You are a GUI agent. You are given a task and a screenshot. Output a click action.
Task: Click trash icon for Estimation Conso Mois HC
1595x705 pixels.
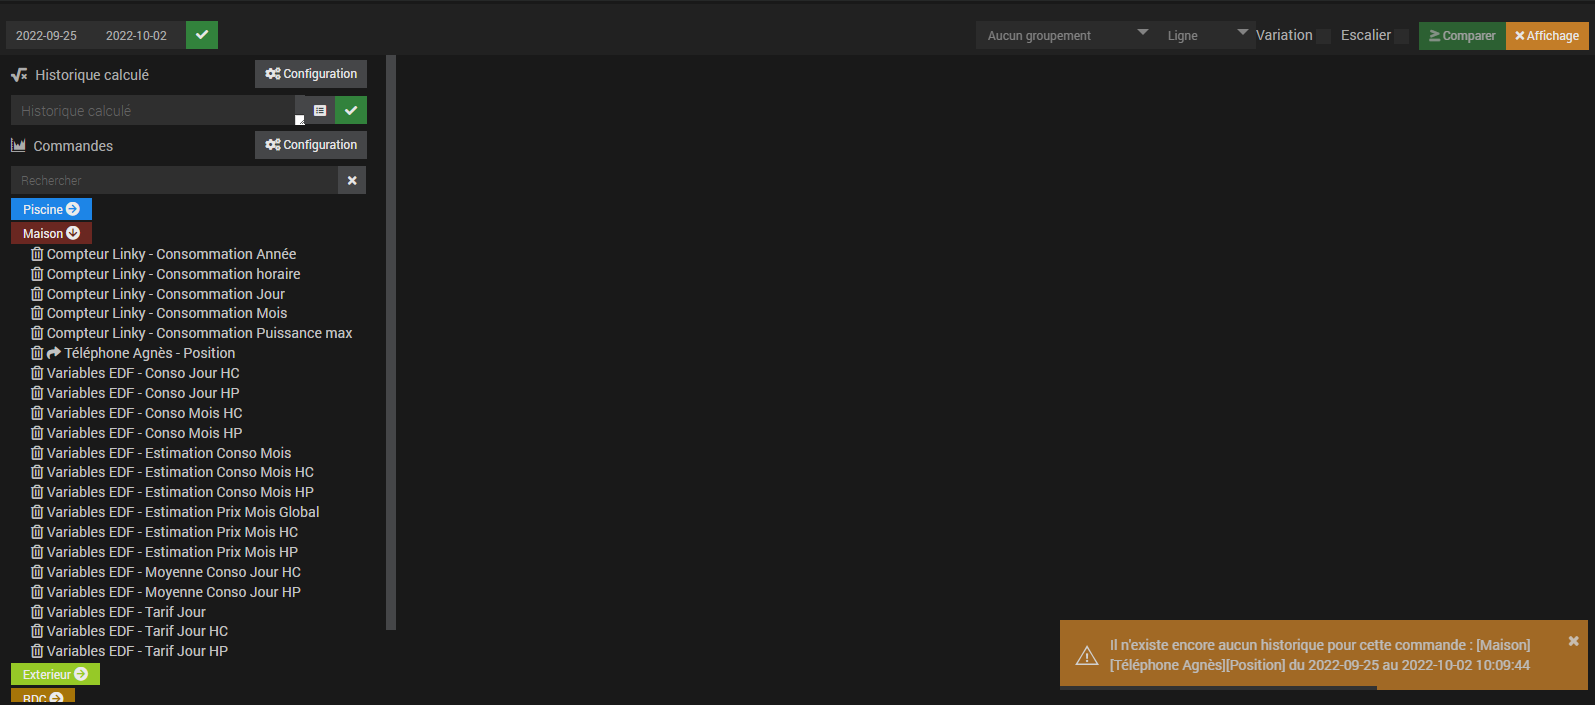(x=37, y=472)
